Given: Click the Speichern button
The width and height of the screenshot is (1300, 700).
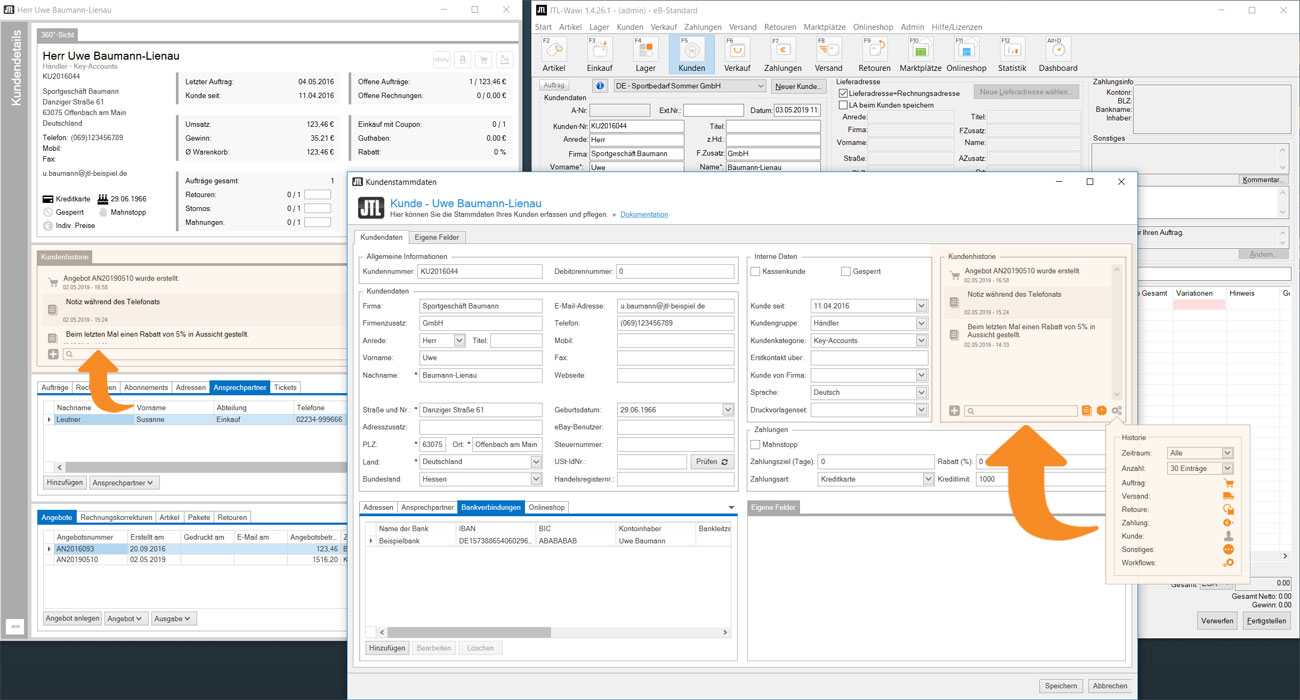Looking at the screenshot, I should tap(1061, 686).
